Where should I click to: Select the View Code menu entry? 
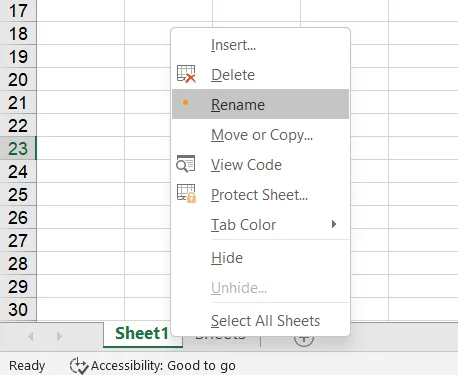click(260, 165)
